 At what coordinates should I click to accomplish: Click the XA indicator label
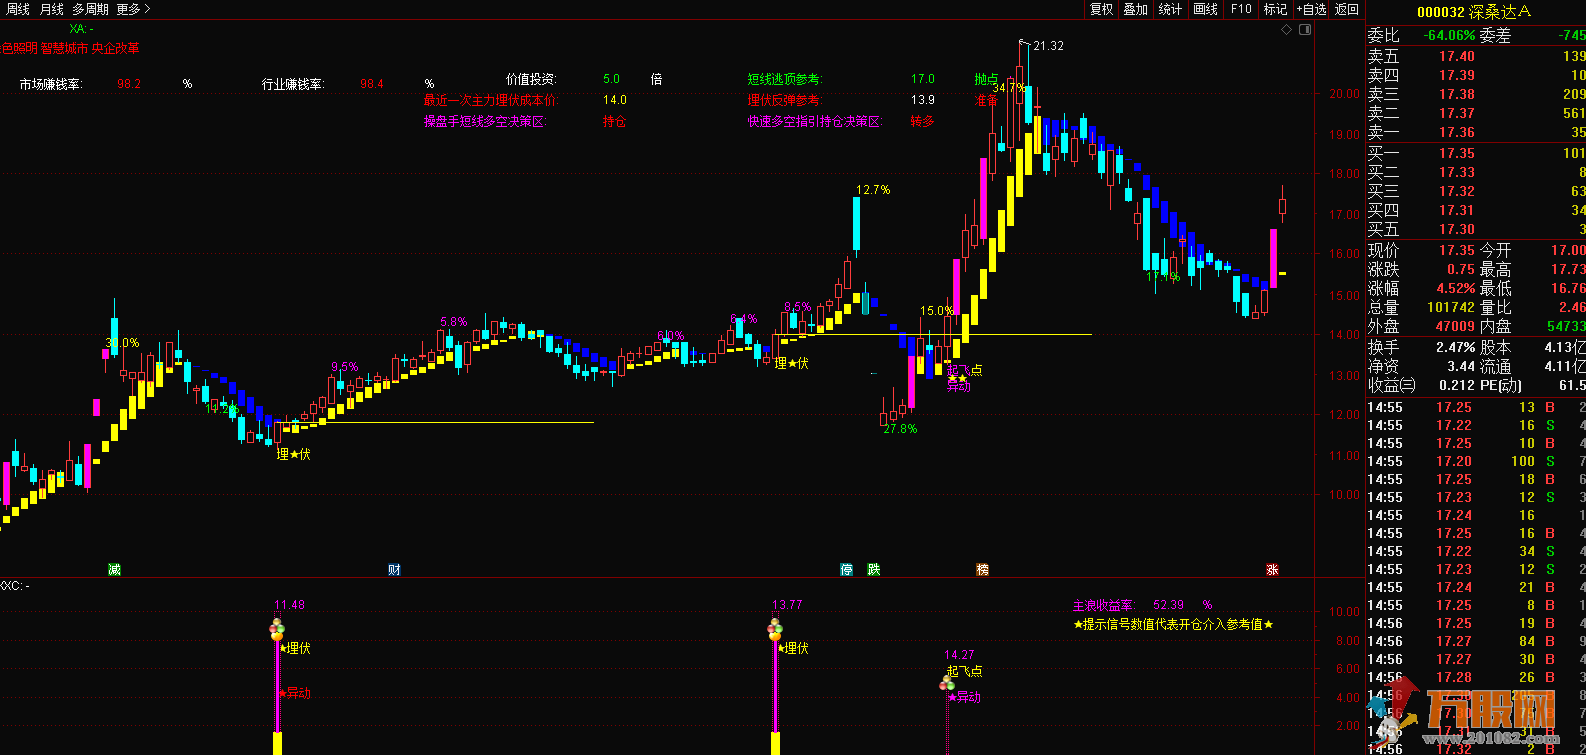82,29
